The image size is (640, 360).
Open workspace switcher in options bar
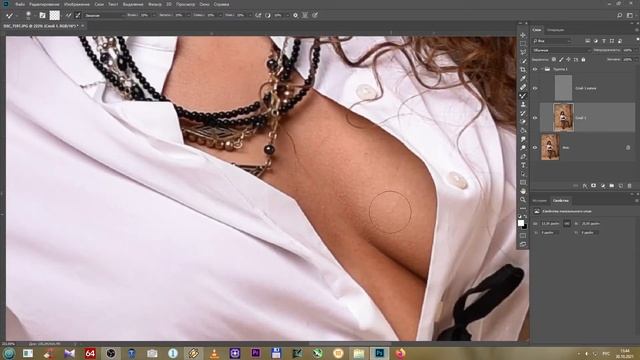click(630, 15)
